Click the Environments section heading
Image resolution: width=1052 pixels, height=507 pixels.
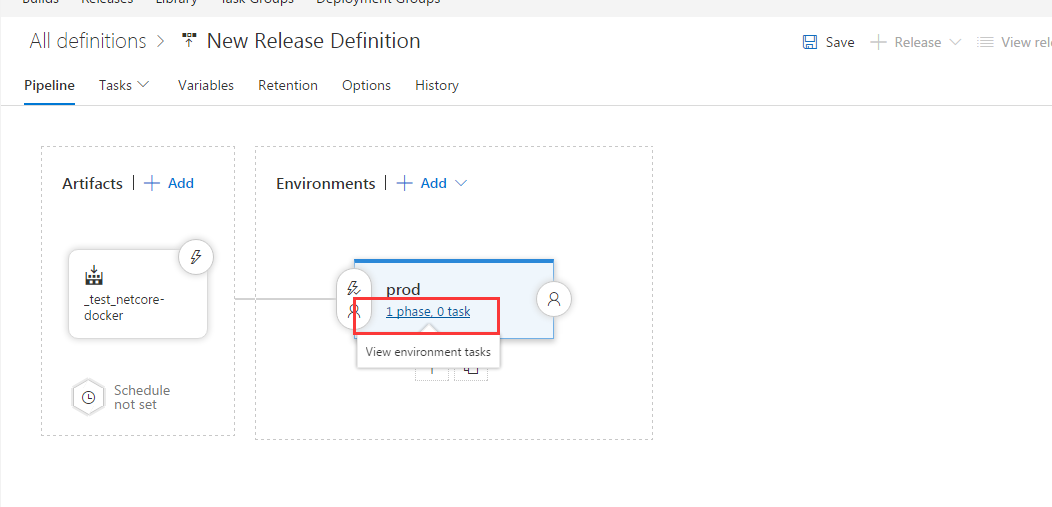tap(326, 184)
